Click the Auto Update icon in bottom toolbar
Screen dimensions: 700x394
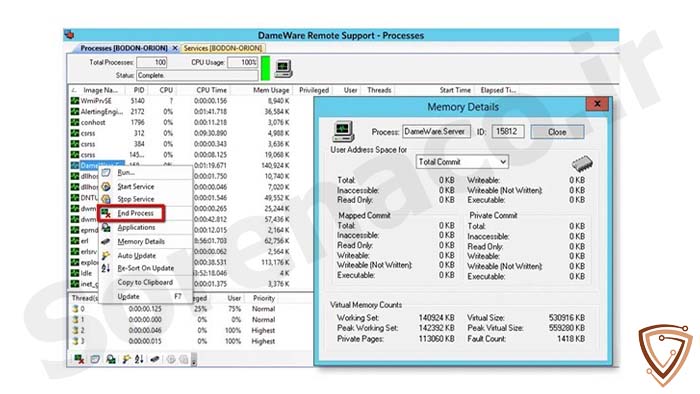(126, 359)
